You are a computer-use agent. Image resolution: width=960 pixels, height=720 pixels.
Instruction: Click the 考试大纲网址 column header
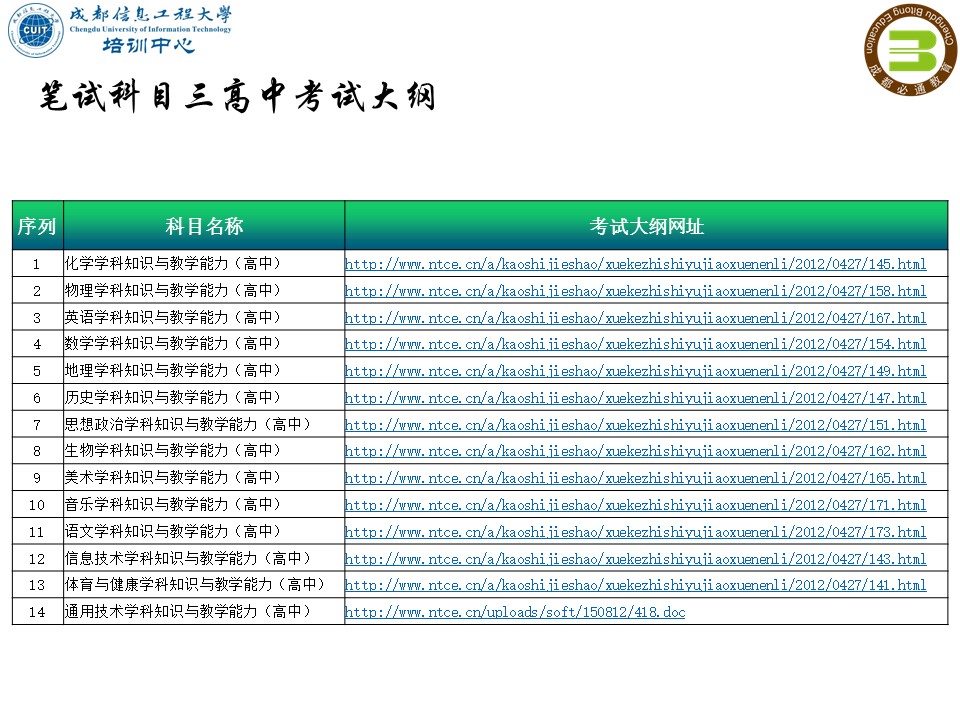click(x=646, y=226)
